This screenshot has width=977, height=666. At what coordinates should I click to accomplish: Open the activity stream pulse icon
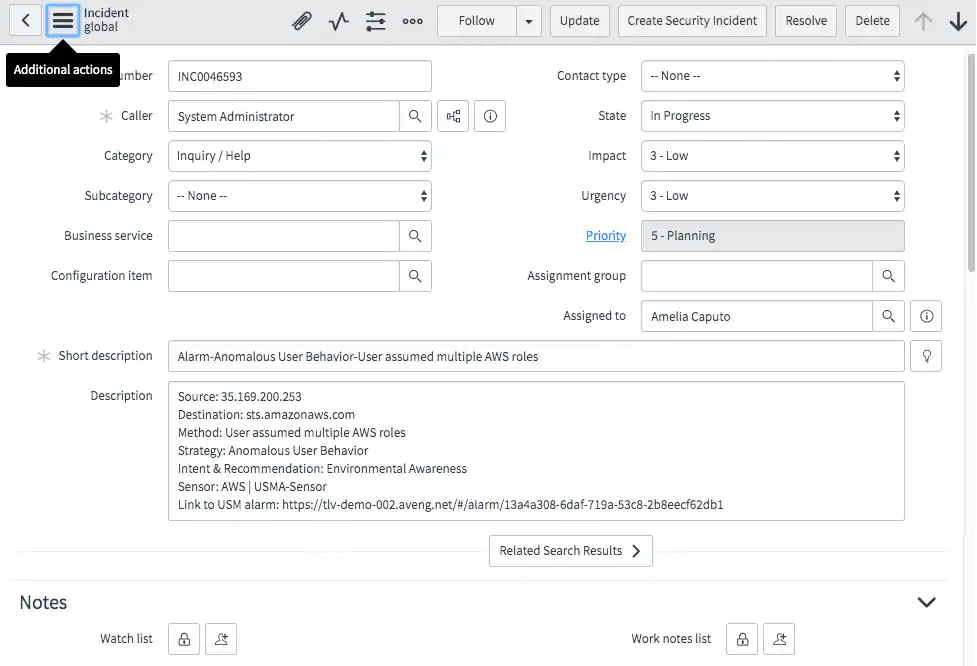[x=339, y=21]
